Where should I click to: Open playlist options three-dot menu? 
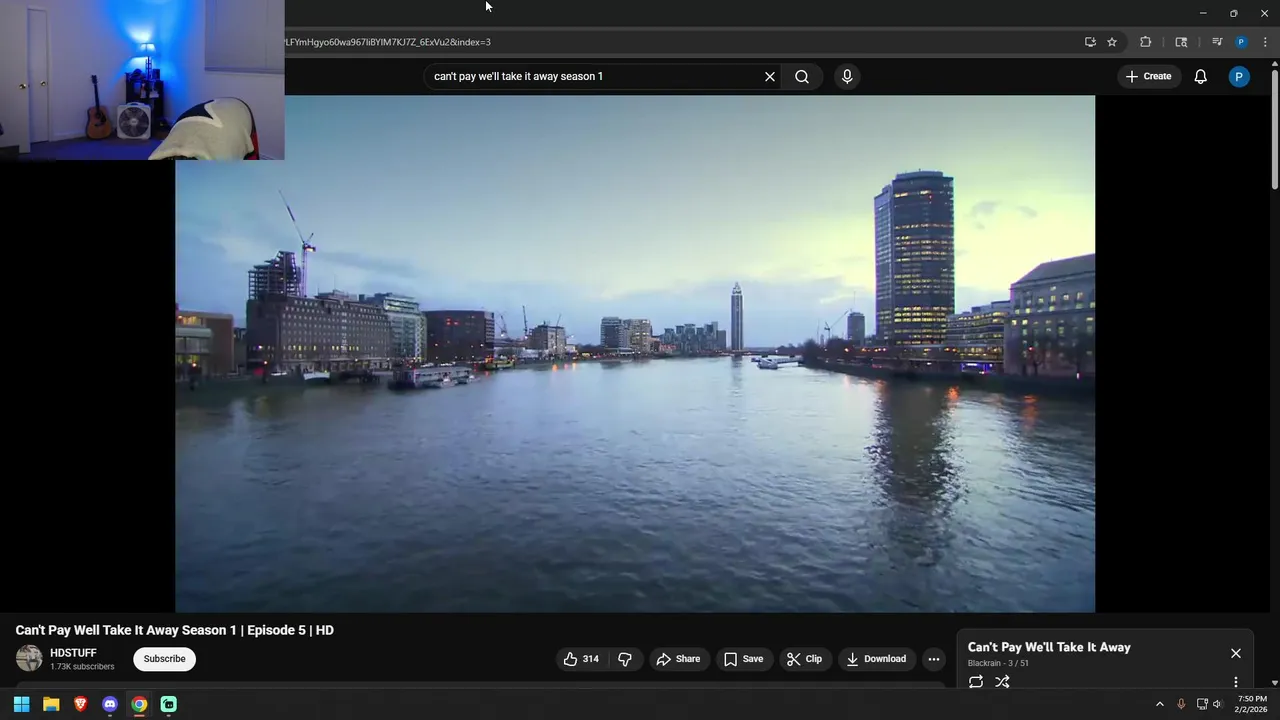click(1236, 682)
